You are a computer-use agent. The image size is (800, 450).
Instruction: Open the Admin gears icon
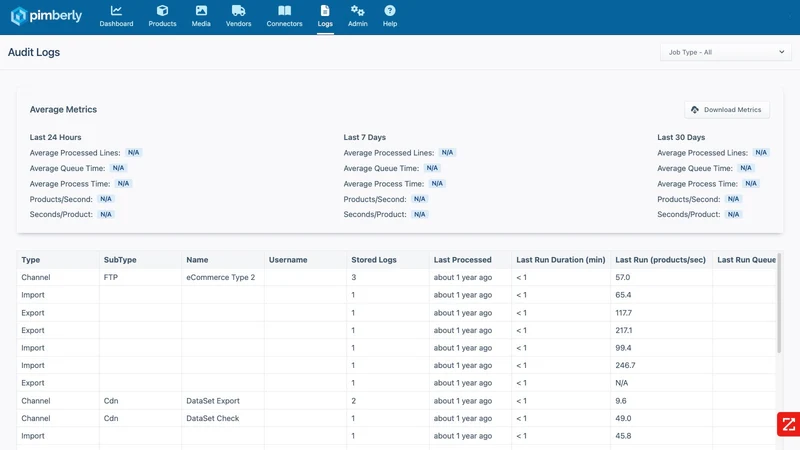point(358,11)
